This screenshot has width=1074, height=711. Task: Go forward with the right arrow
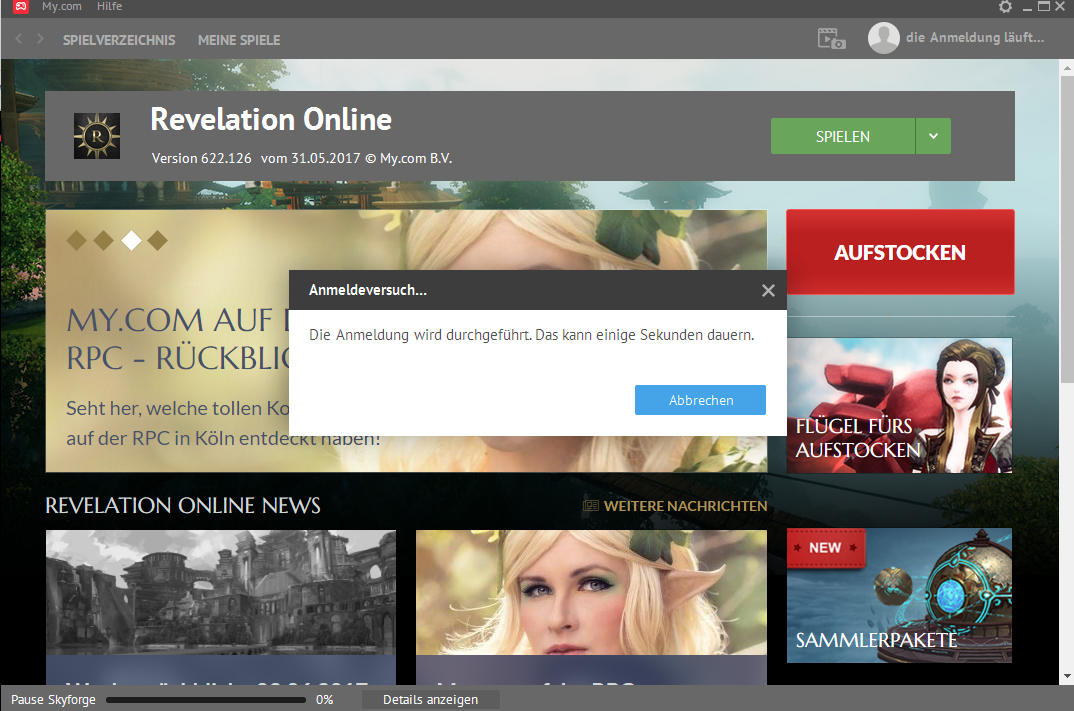point(40,39)
